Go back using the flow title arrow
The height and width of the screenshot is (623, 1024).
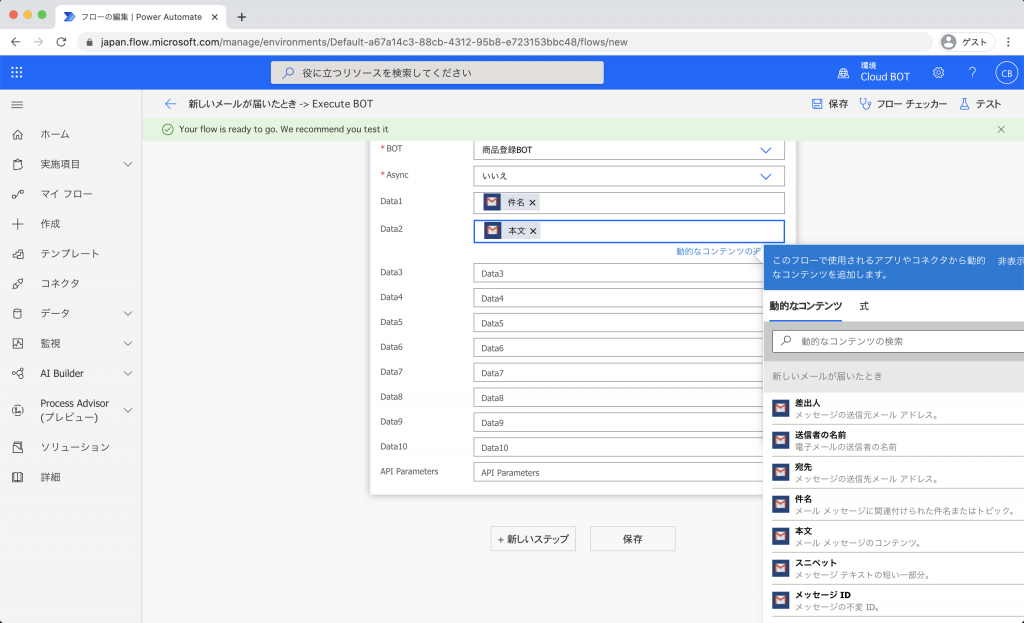pos(170,104)
